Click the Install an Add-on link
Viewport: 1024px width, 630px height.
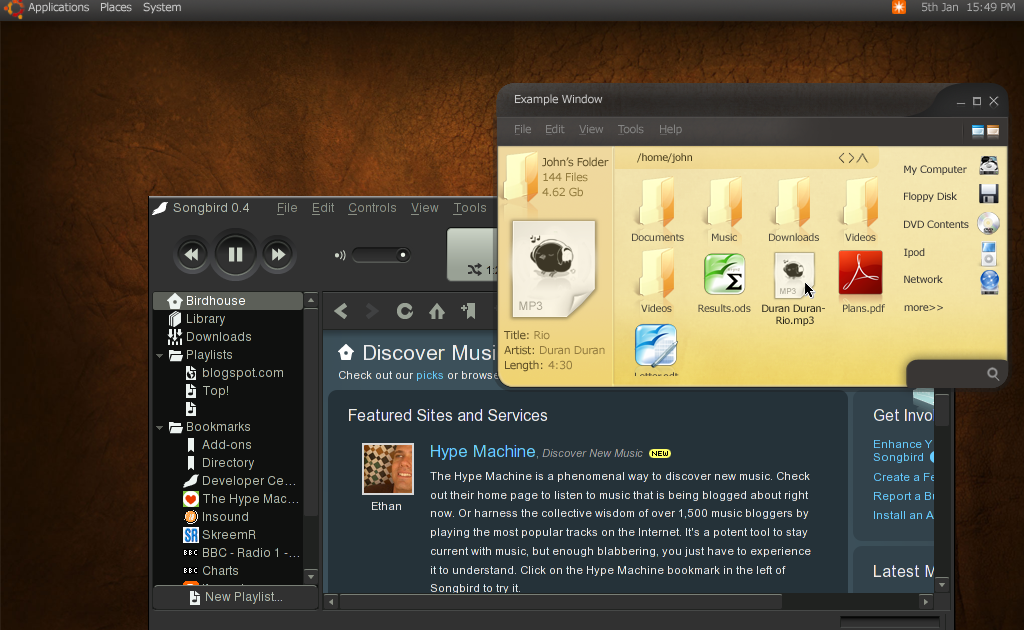click(x=903, y=515)
